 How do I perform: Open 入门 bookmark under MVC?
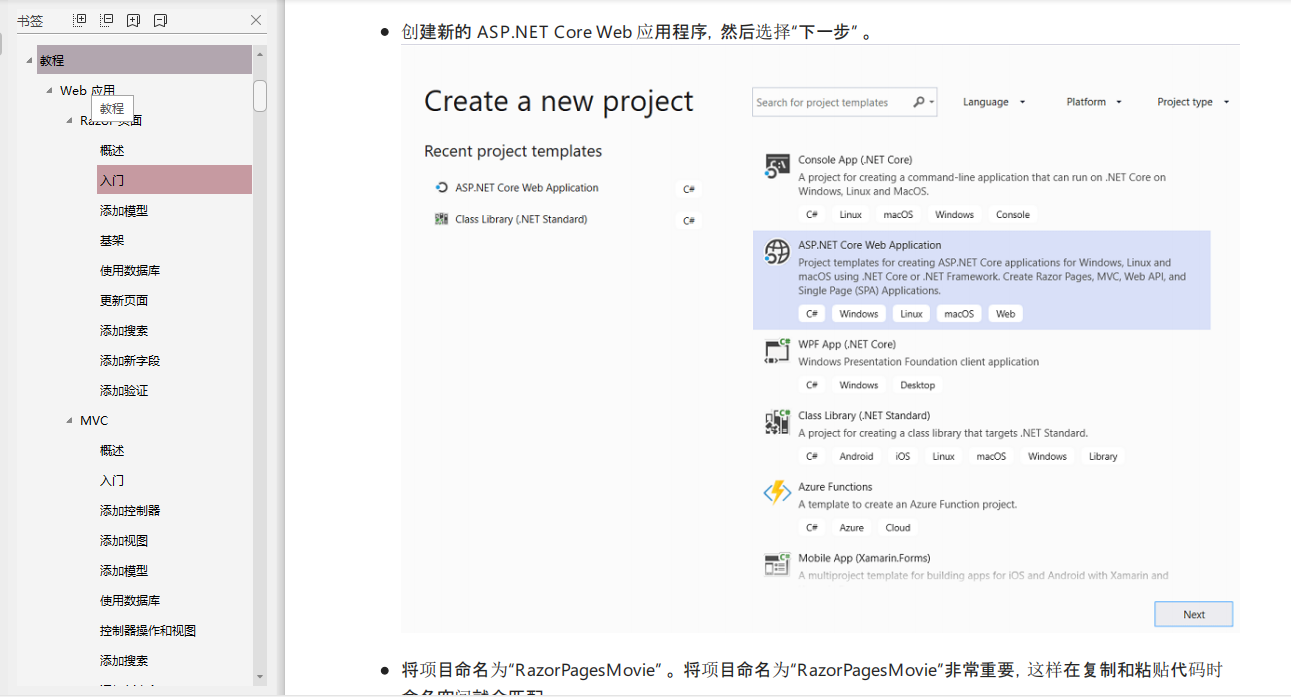pos(112,480)
